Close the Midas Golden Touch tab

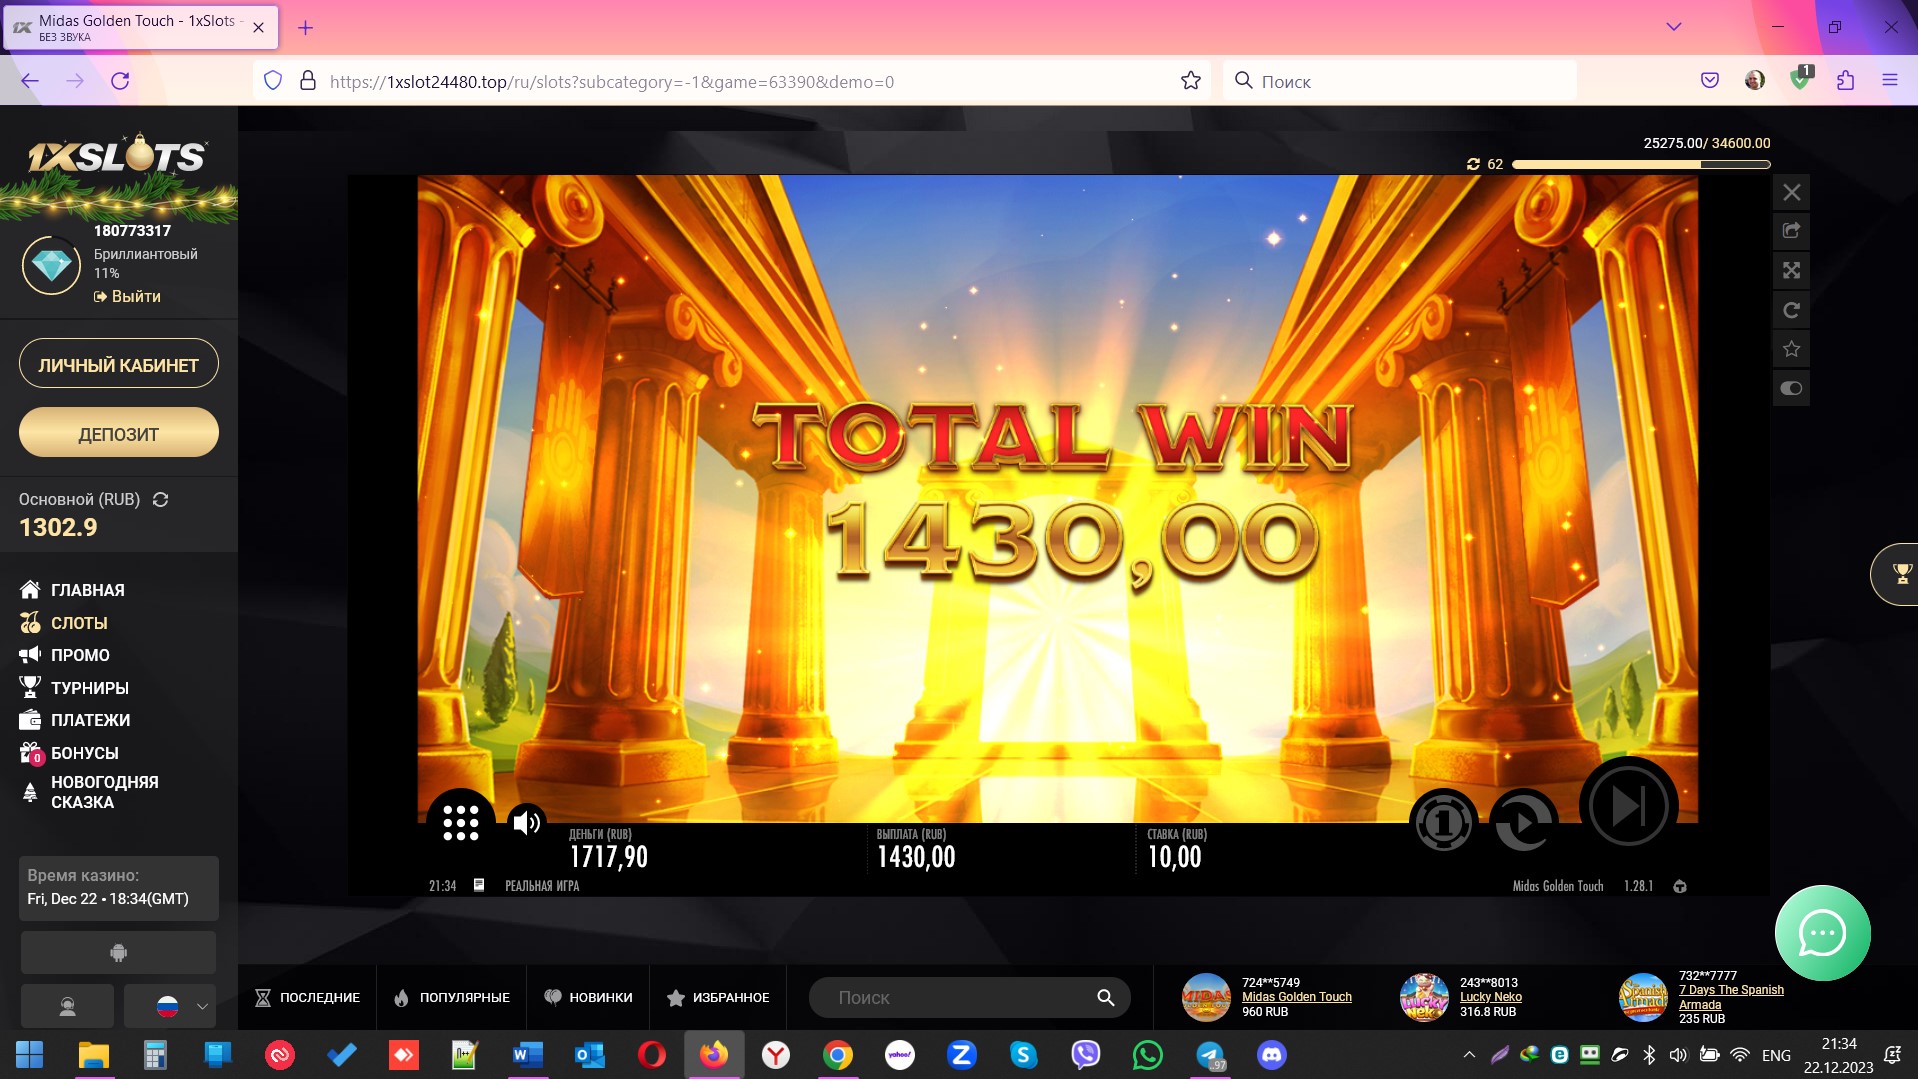[x=258, y=28]
